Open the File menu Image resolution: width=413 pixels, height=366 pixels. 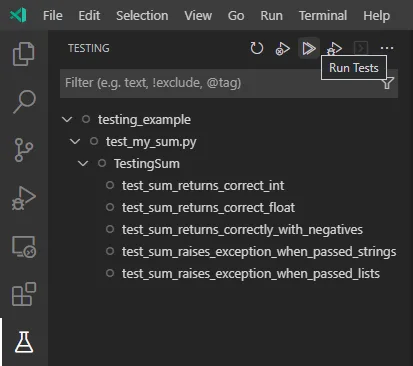pyautogui.click(x=53, y=15)
